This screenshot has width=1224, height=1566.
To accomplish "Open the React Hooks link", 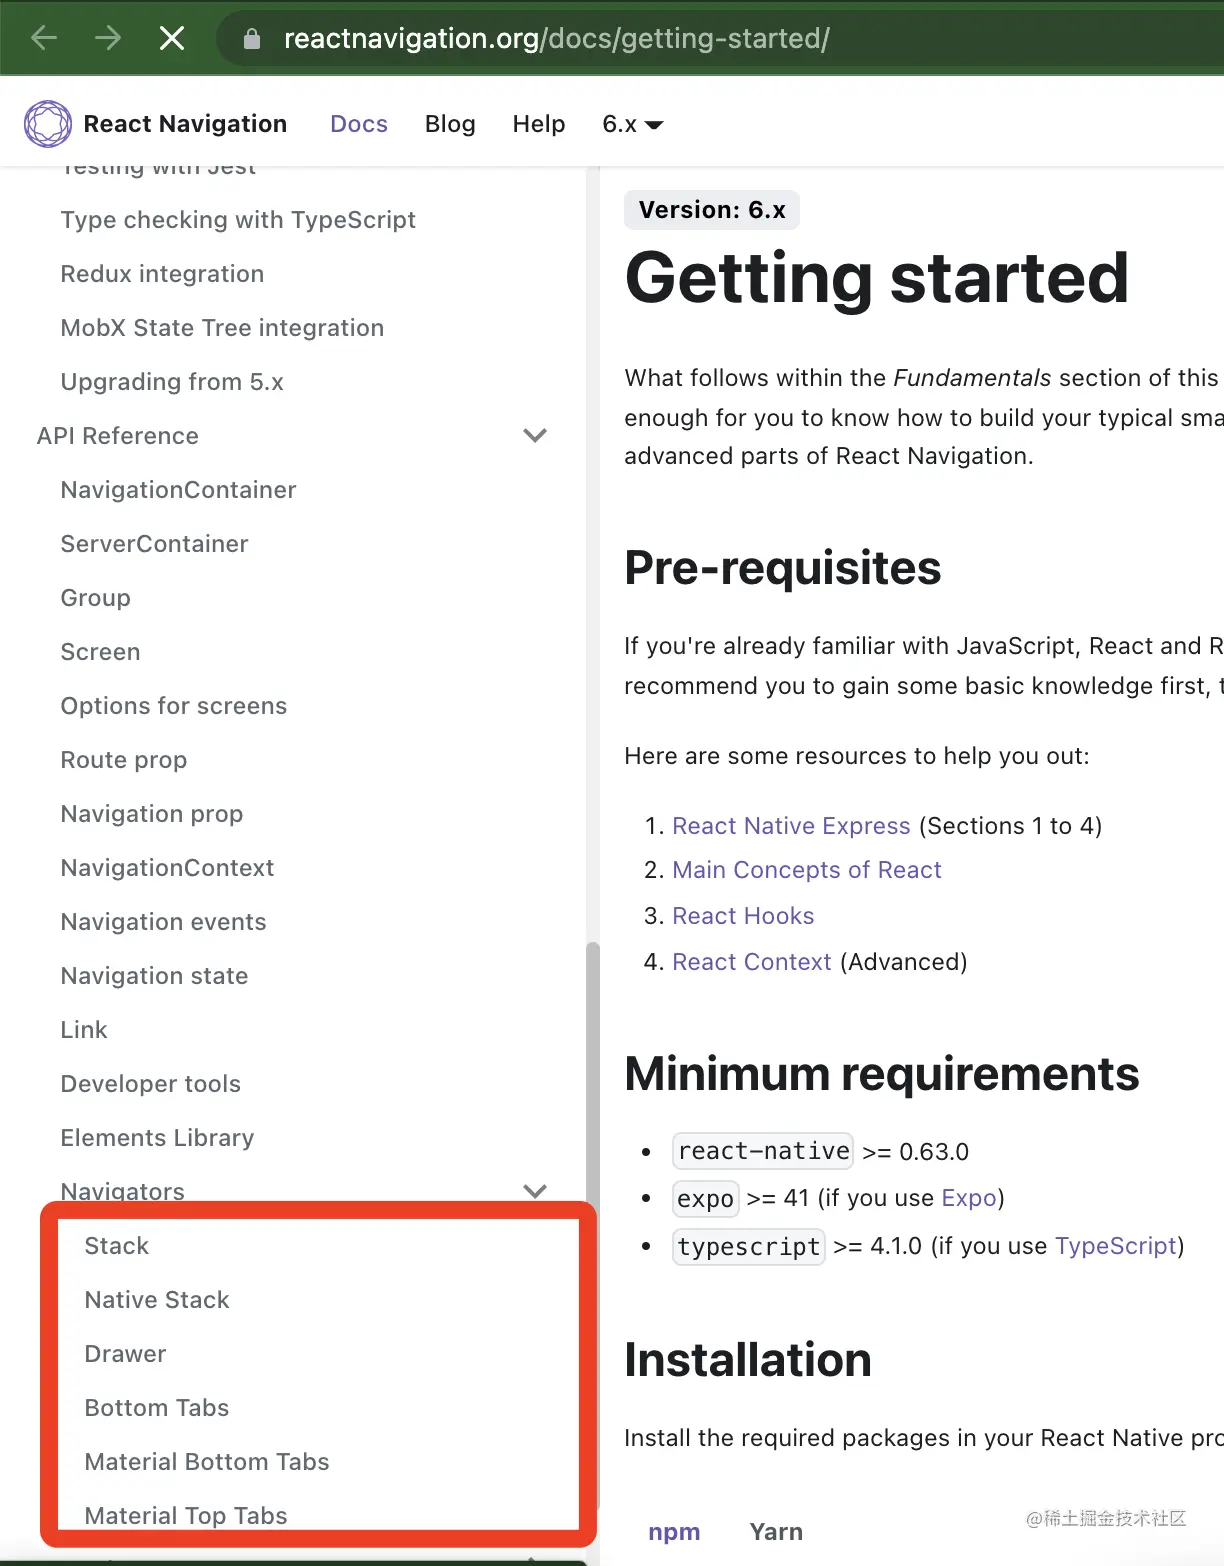I will pos(743,916).
